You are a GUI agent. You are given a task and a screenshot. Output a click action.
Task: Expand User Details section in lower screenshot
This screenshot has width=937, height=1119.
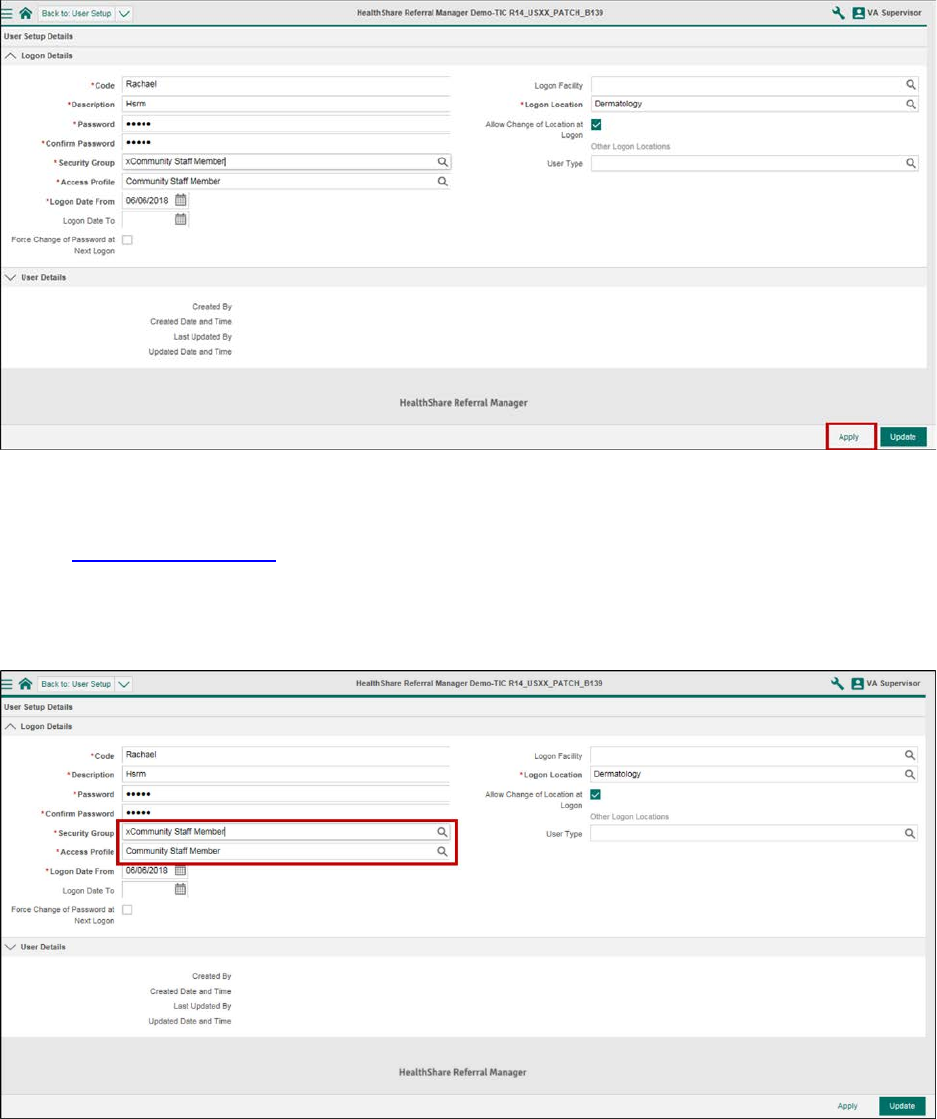pyautogui.click(x=11, y=947)
